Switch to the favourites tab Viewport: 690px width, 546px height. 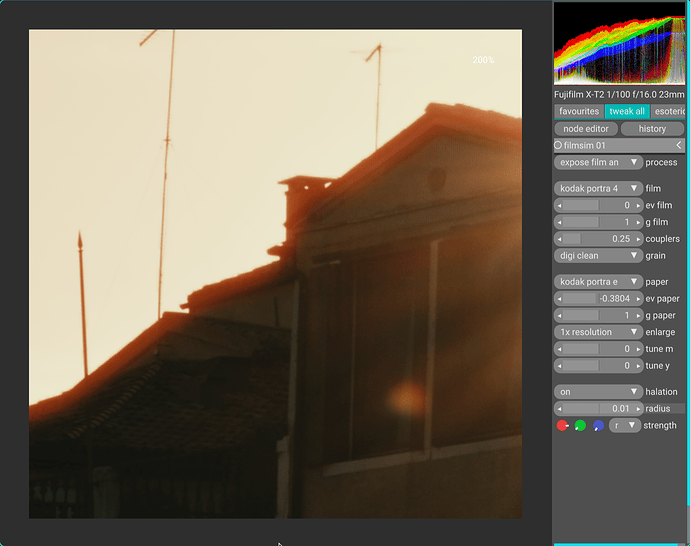(579, 111)
